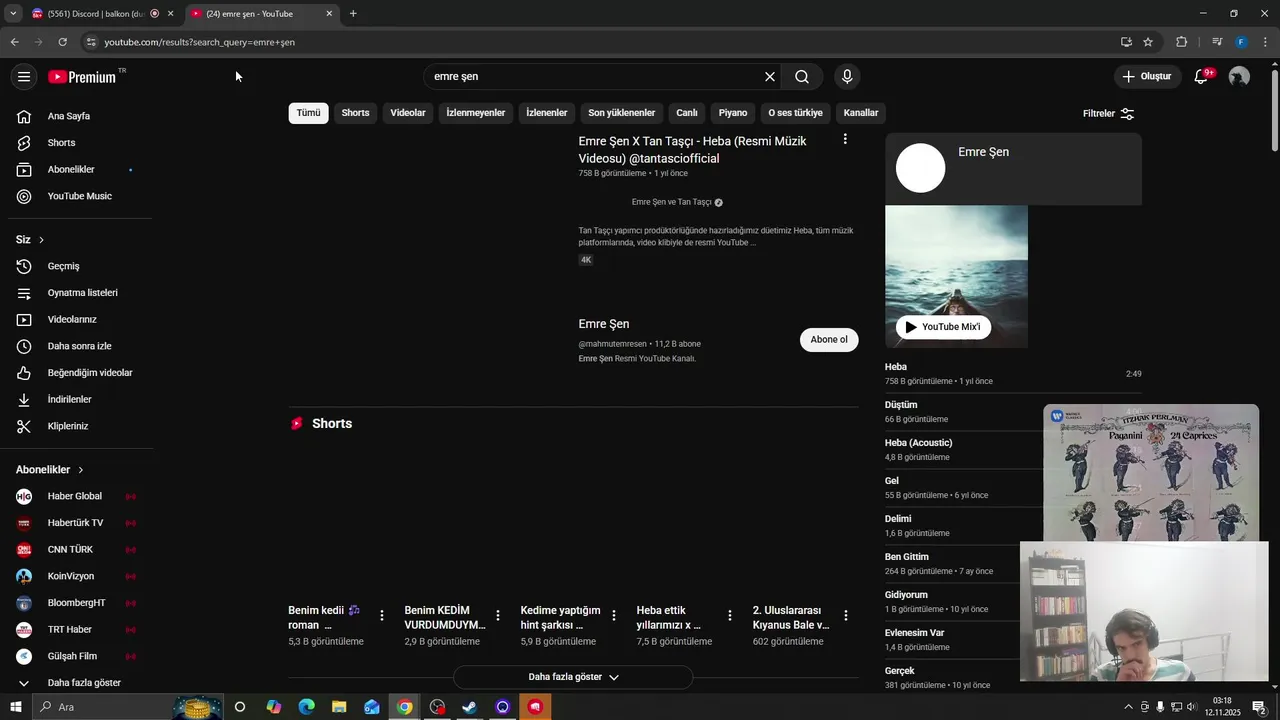The width and height of the screenshot is (1280, 720).
Task: Open options for 'Benim kedii roman' short
Action: coord(381,616)
